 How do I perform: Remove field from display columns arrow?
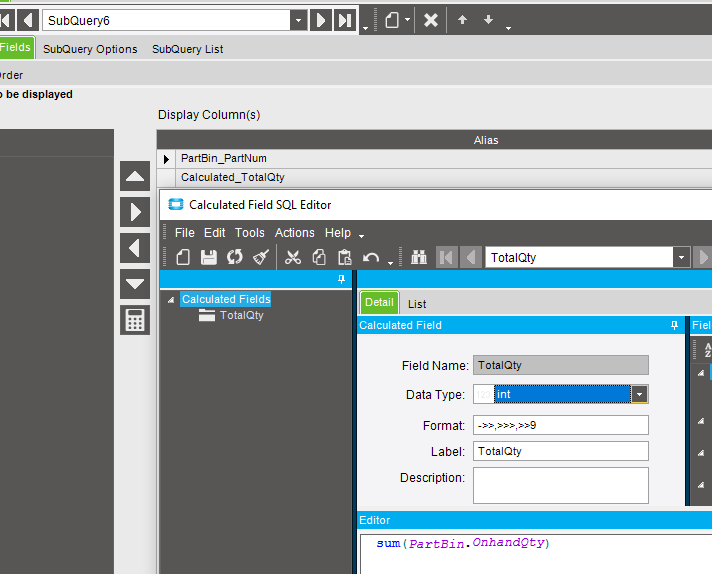pos(135,248)
